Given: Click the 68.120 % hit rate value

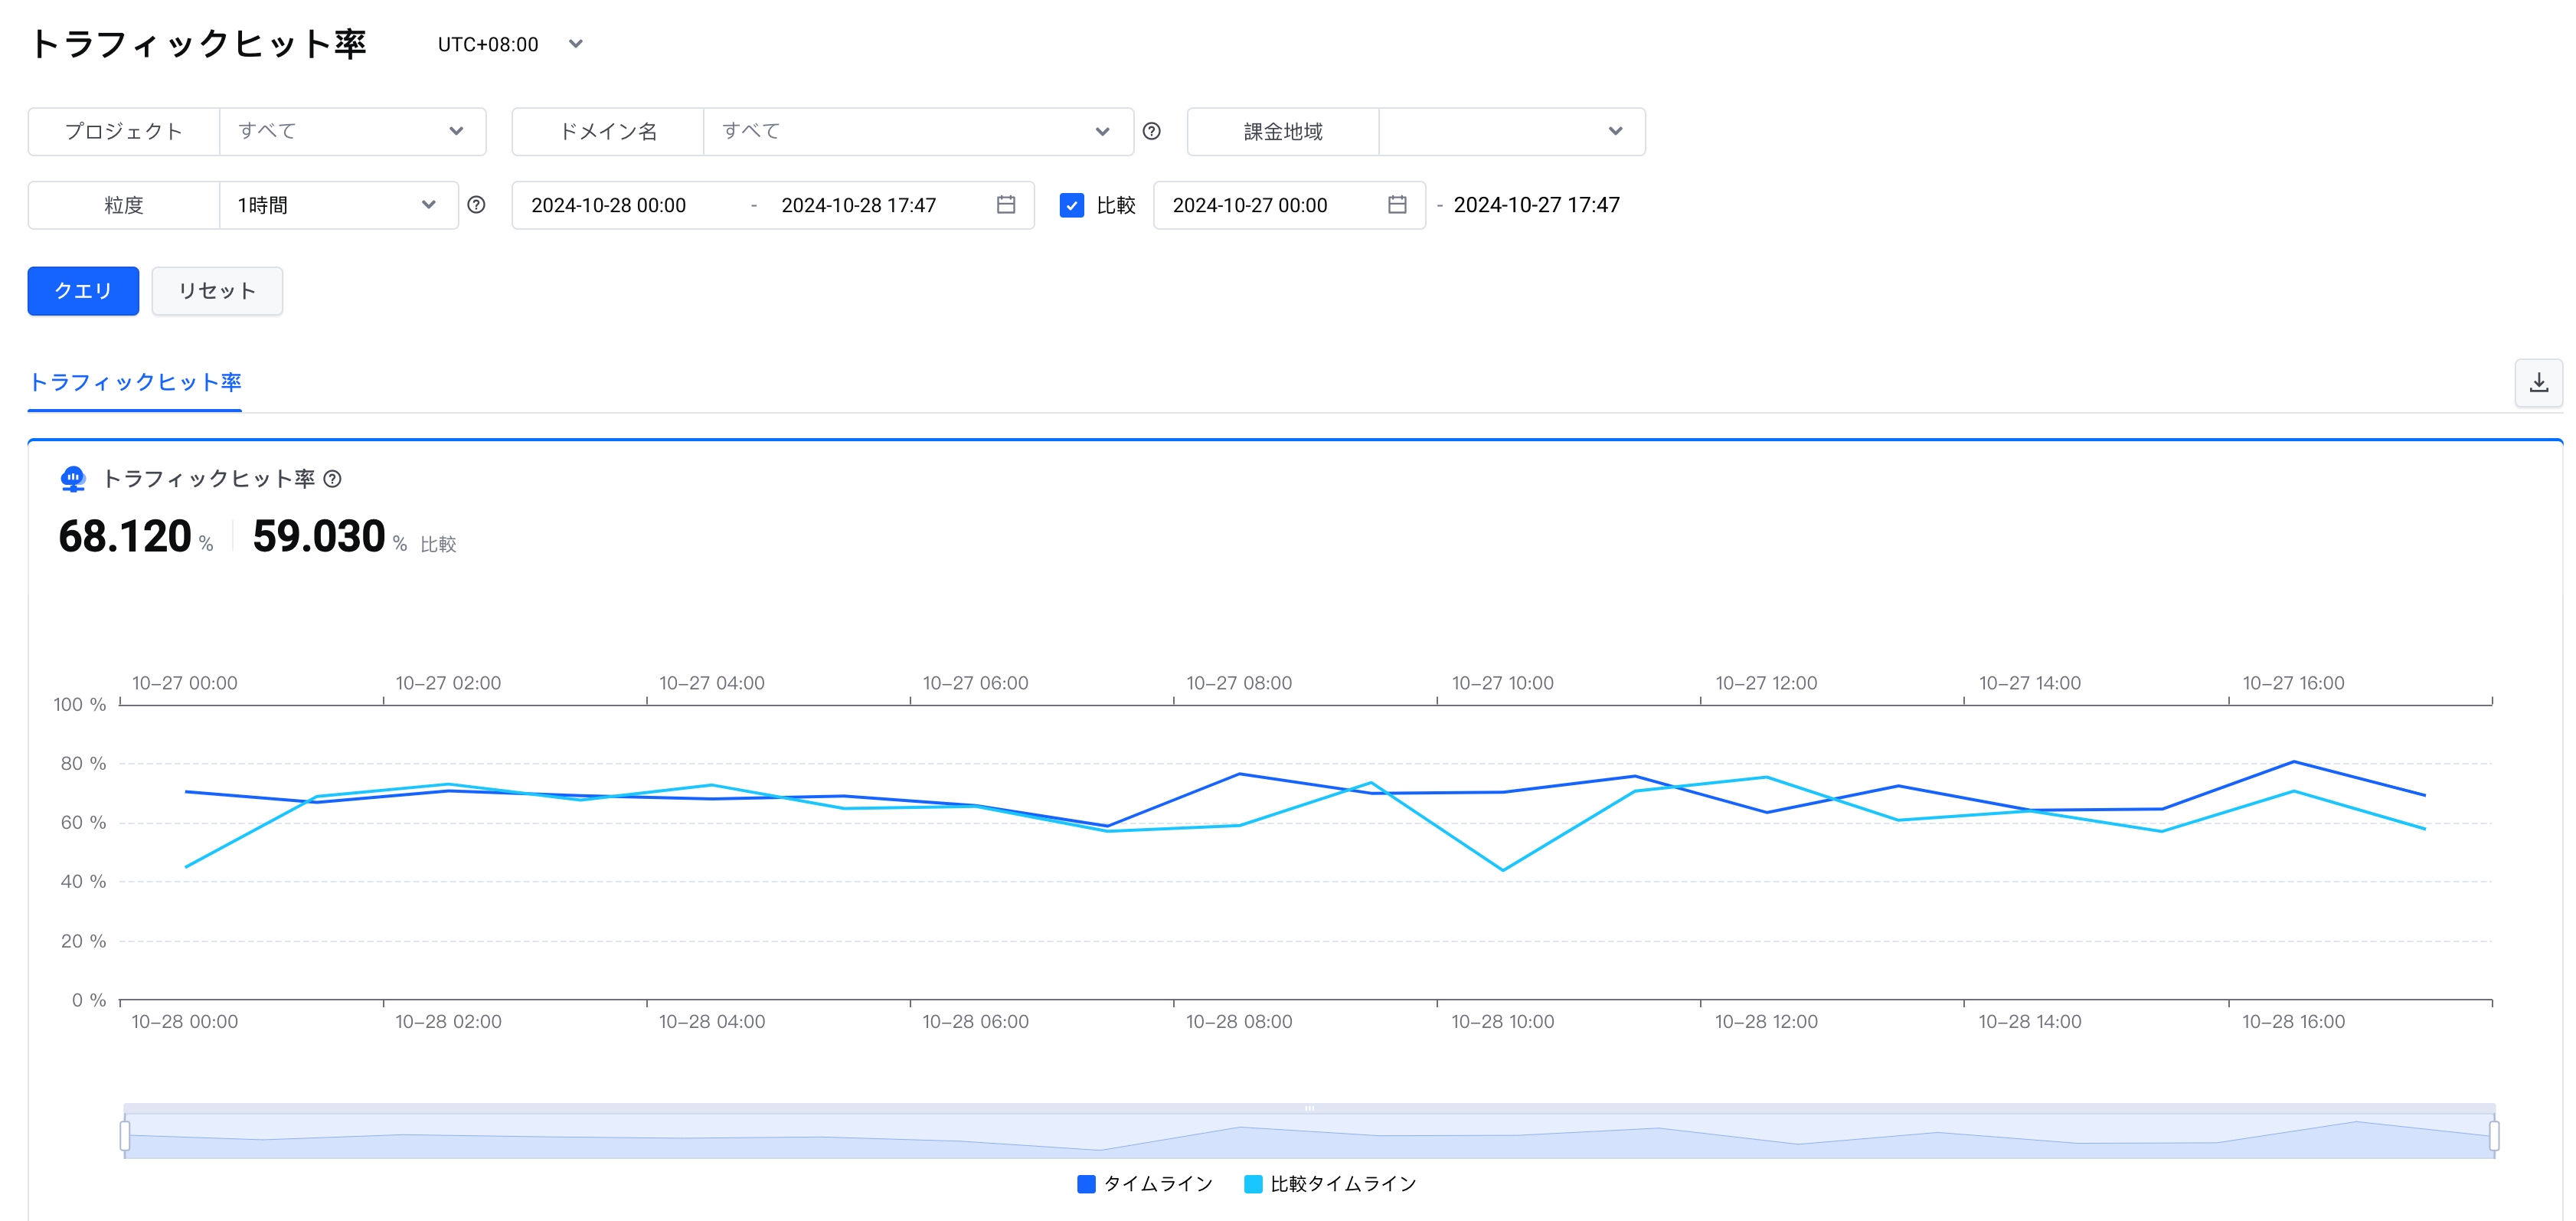Looking at the screenshot, I should point(135,537).
